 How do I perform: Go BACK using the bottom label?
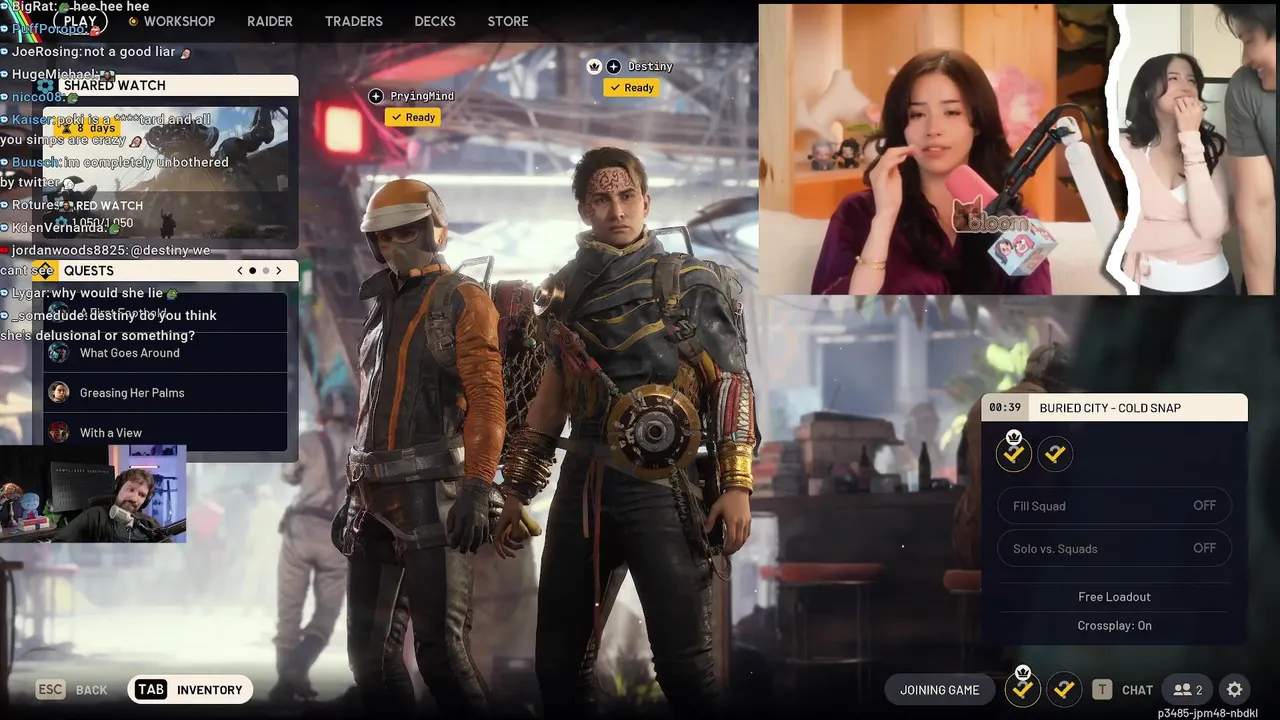(91, 690)
